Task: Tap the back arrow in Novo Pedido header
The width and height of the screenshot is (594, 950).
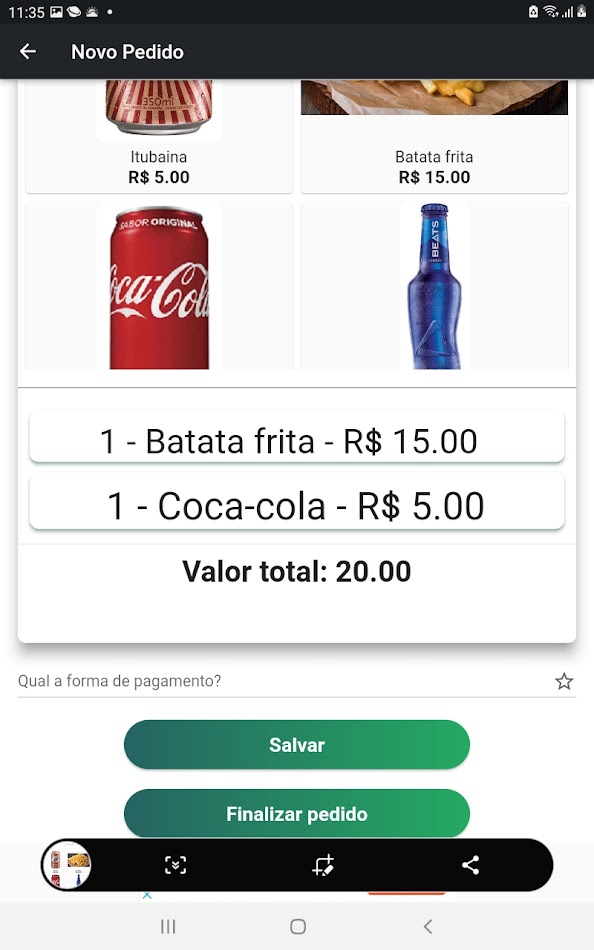Action: (29, 51)
